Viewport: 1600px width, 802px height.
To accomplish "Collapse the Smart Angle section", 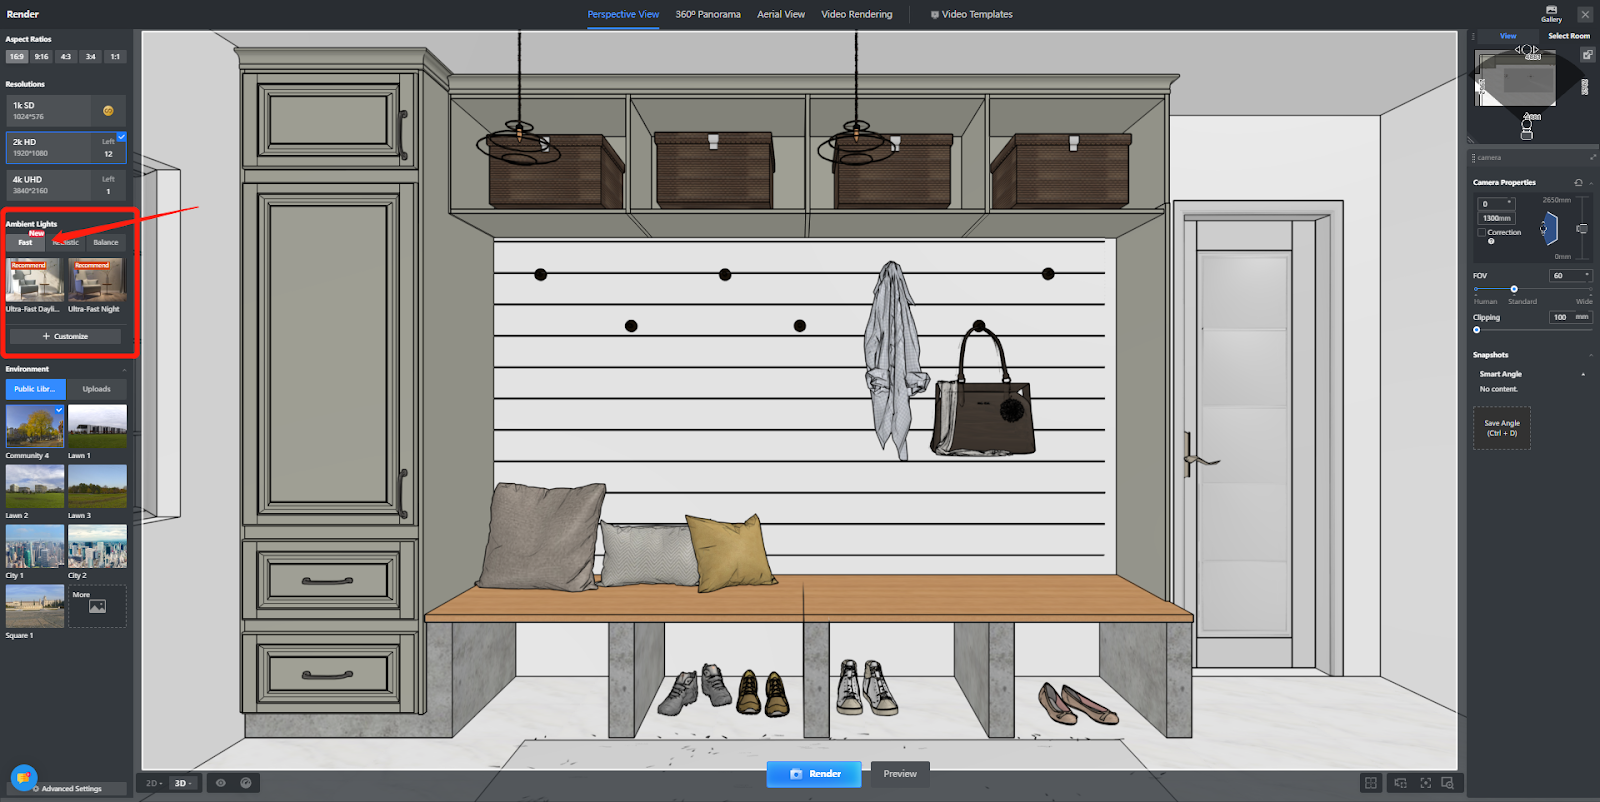I will (x=1583, y=374).
